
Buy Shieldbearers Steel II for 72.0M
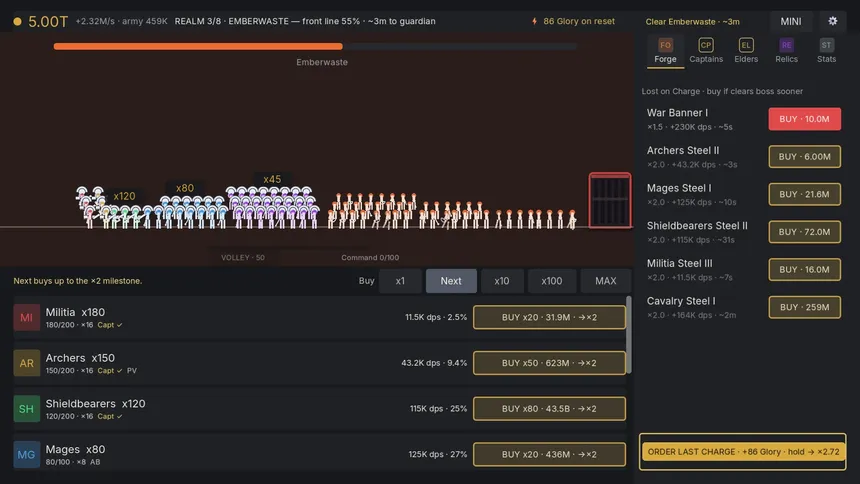804,232
